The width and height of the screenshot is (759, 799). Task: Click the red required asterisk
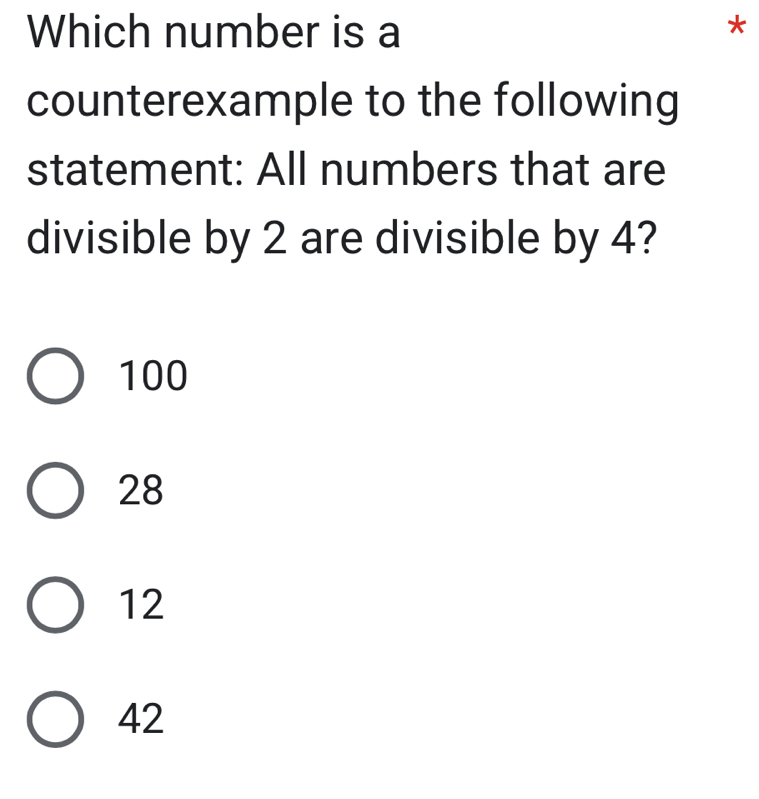point(736,27)
